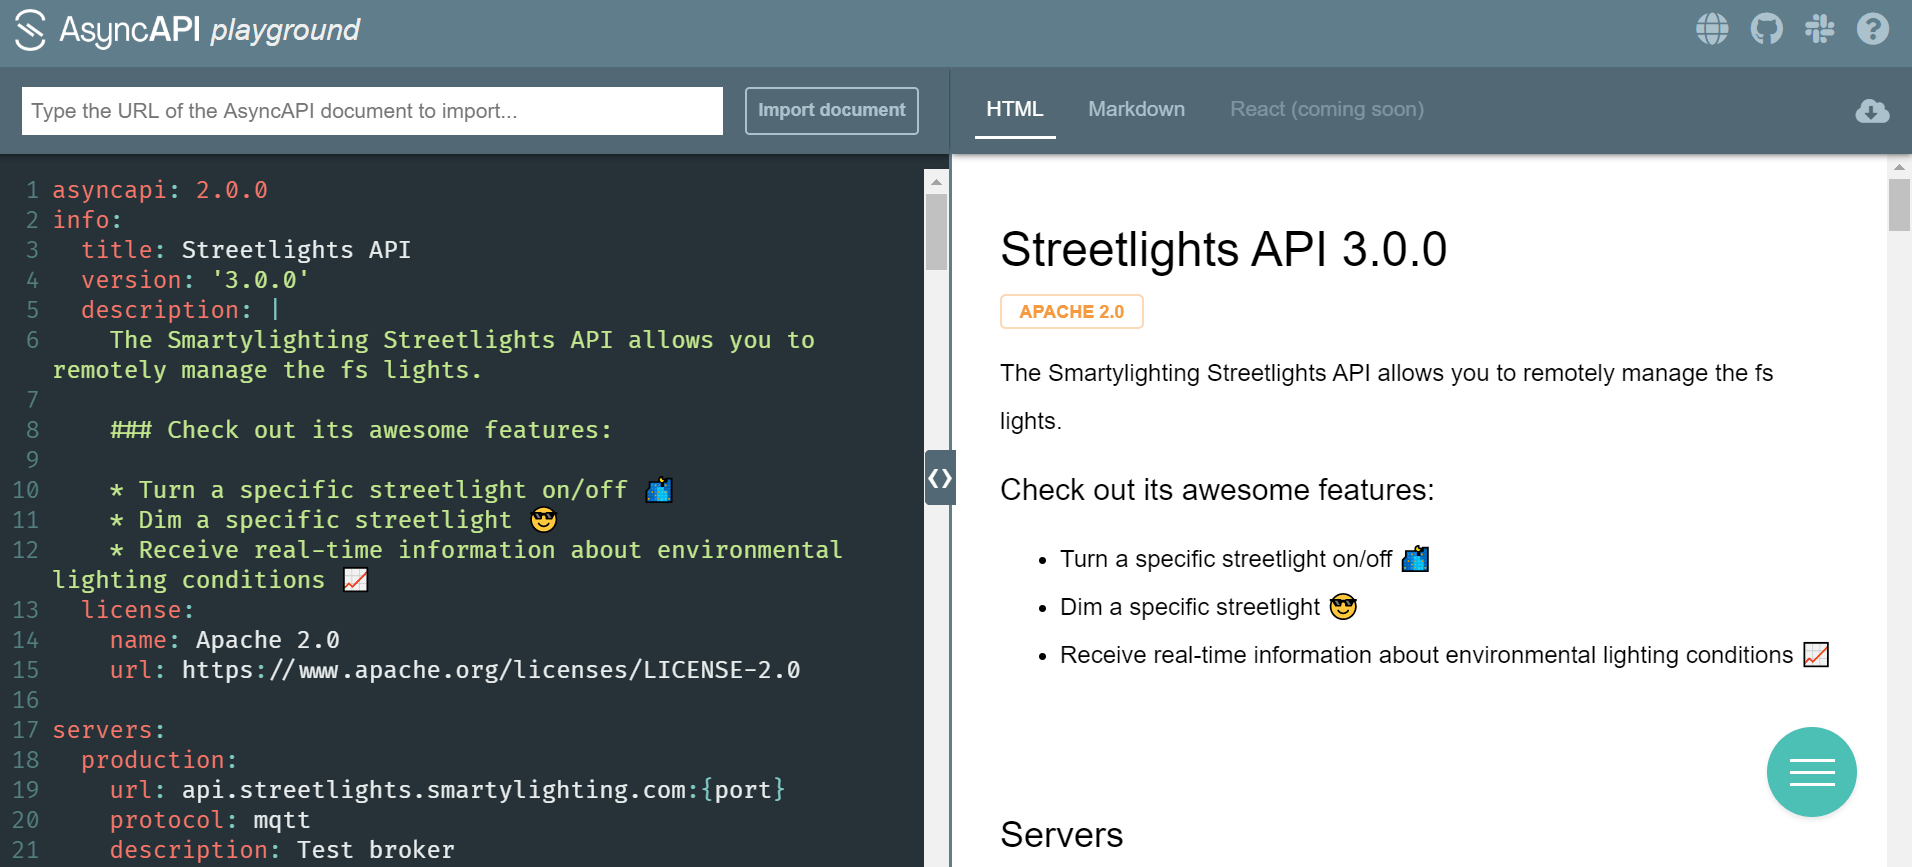Click 'description: |' on line 5
This screenshot has height=867, width=1912.
(181, 310)
